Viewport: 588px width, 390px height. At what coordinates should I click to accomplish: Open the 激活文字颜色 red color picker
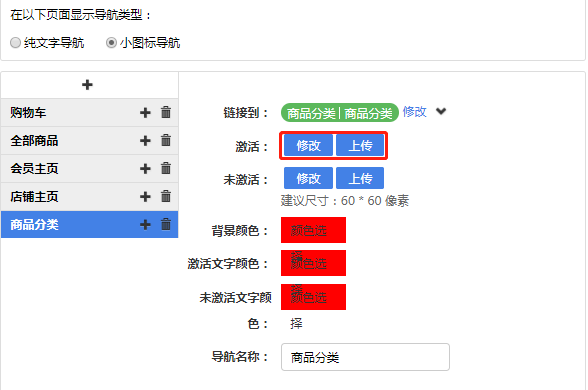pyautogui.click(x=314, y=263)
